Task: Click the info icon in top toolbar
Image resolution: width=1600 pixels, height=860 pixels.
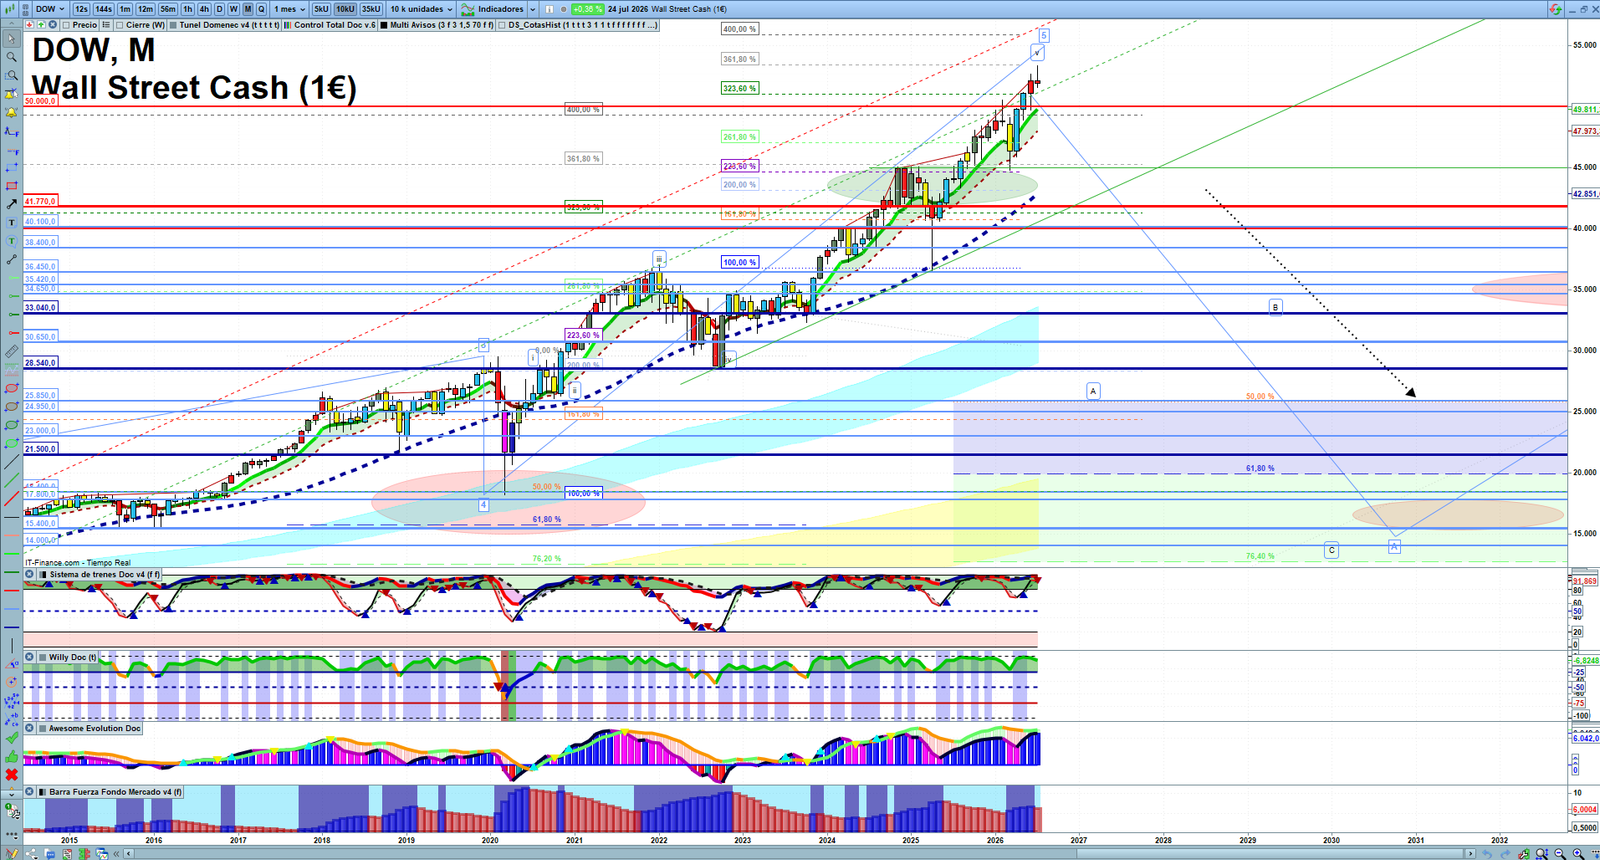Action: click(x=549, y=9)
